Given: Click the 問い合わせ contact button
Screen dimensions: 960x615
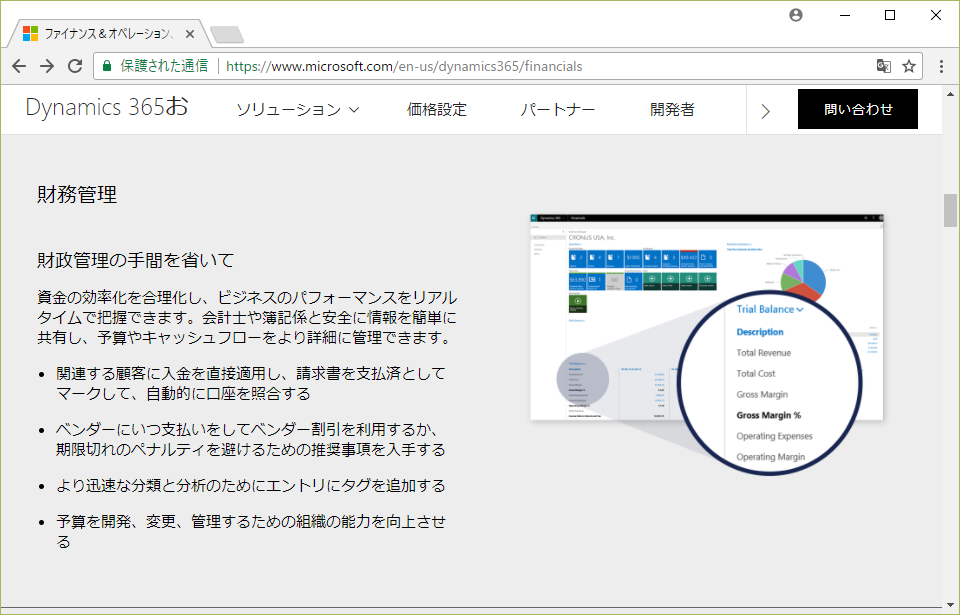Looking at the screenshot, I should [x=858, y=109].
